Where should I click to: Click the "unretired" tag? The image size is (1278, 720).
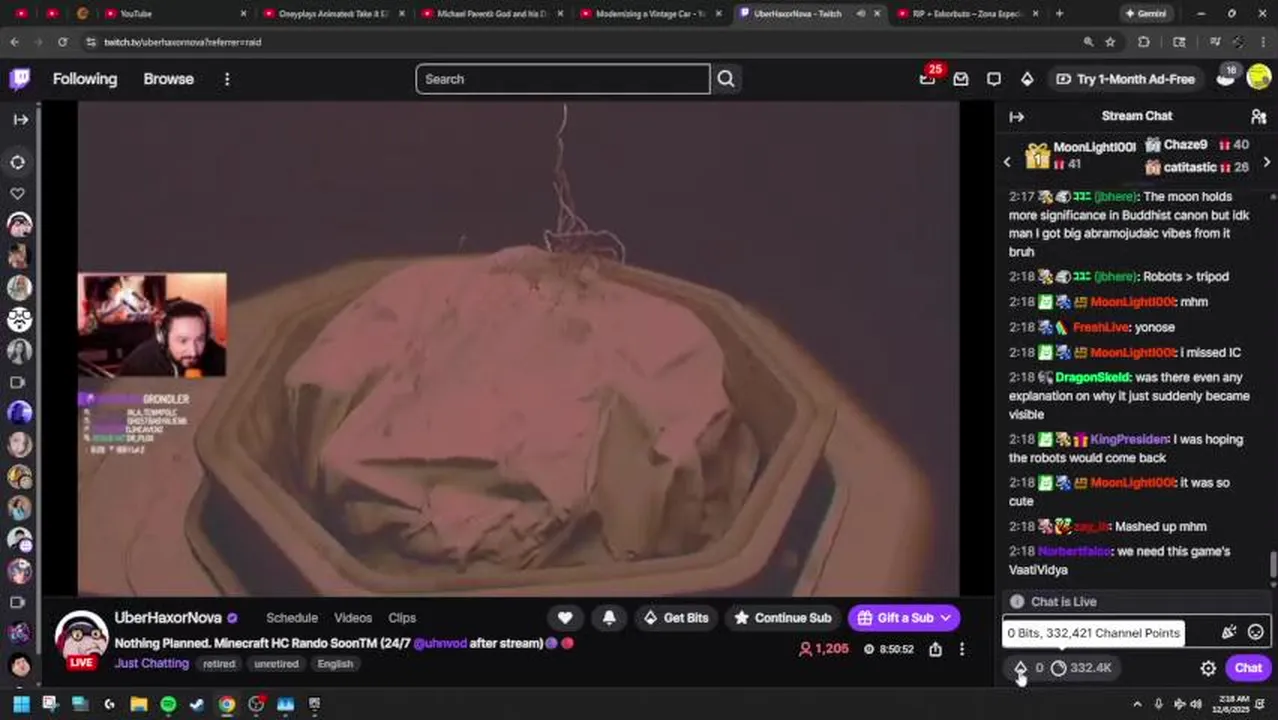[x=276, y=664]
